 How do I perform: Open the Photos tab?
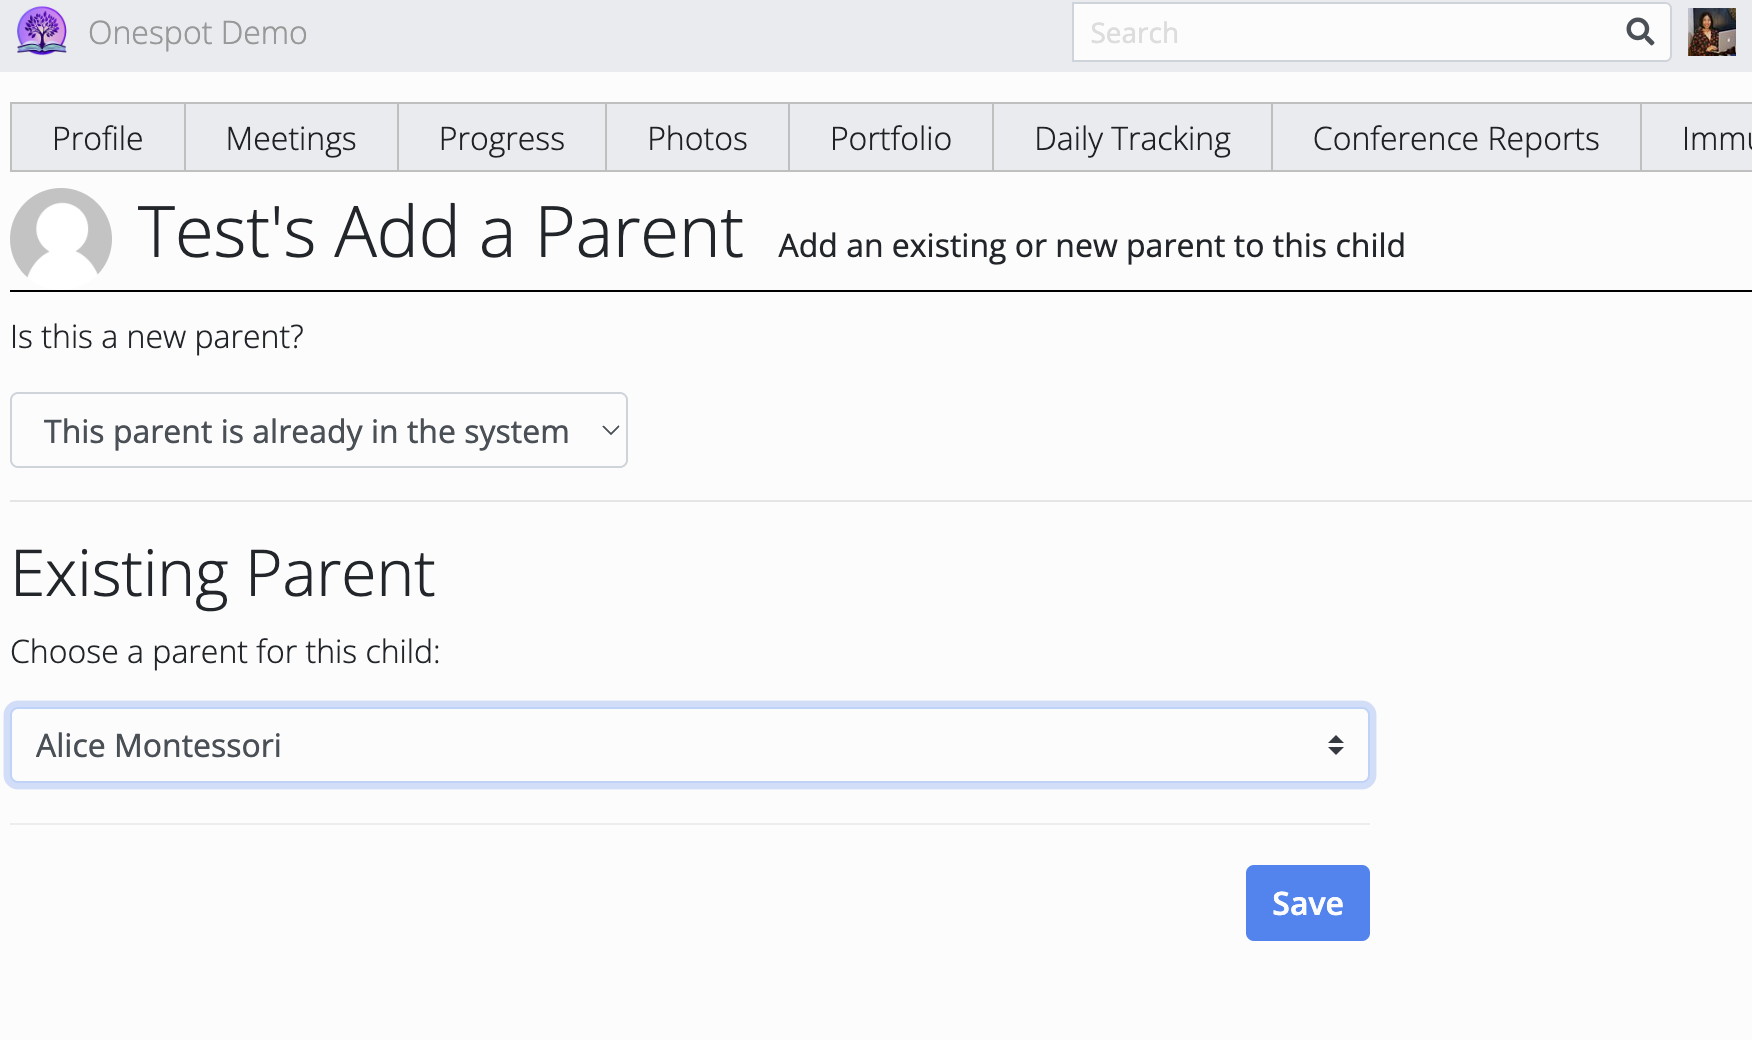click(x=697, y=138)
